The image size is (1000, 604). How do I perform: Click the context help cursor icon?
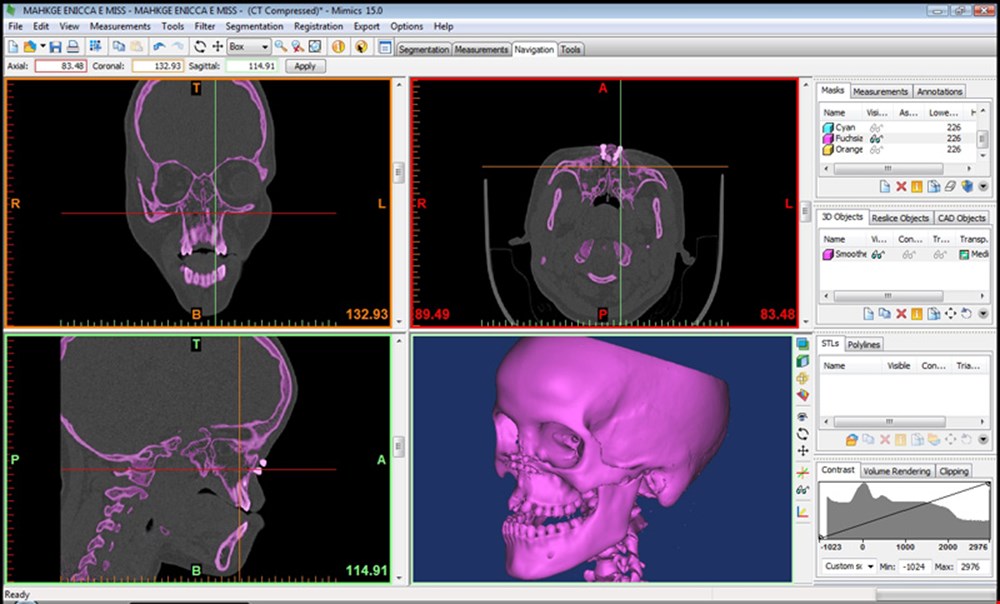pos(362,47)
